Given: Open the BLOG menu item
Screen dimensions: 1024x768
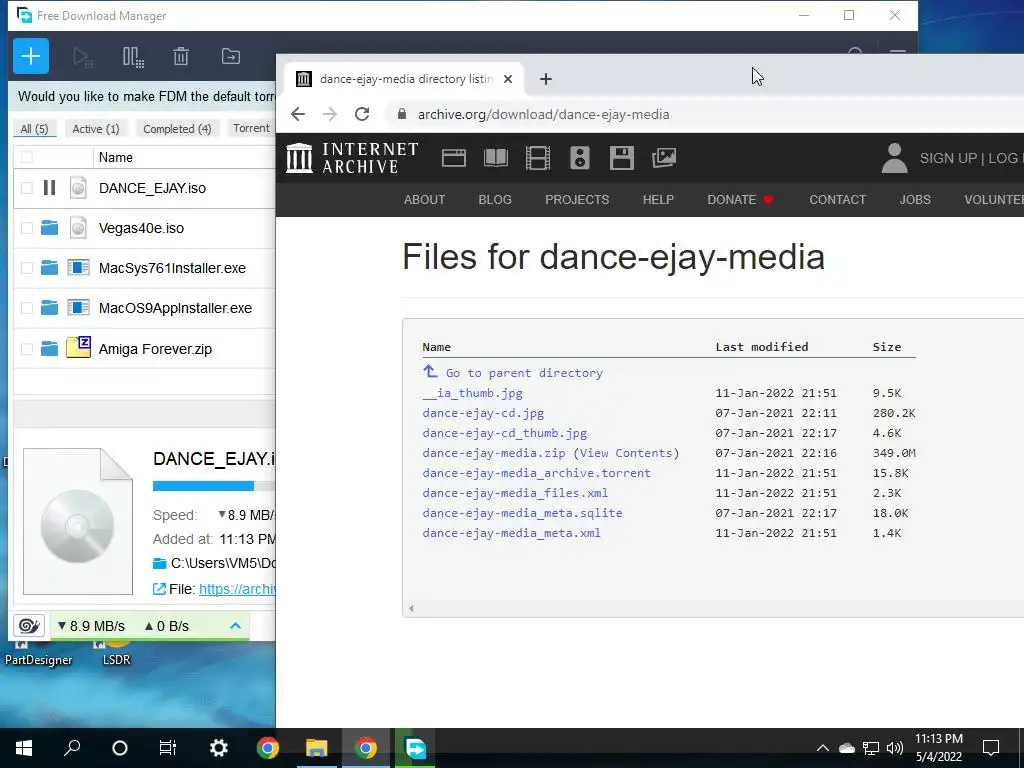Looking at the screenshot, I should pyautogui.click(x=495, y=200).
